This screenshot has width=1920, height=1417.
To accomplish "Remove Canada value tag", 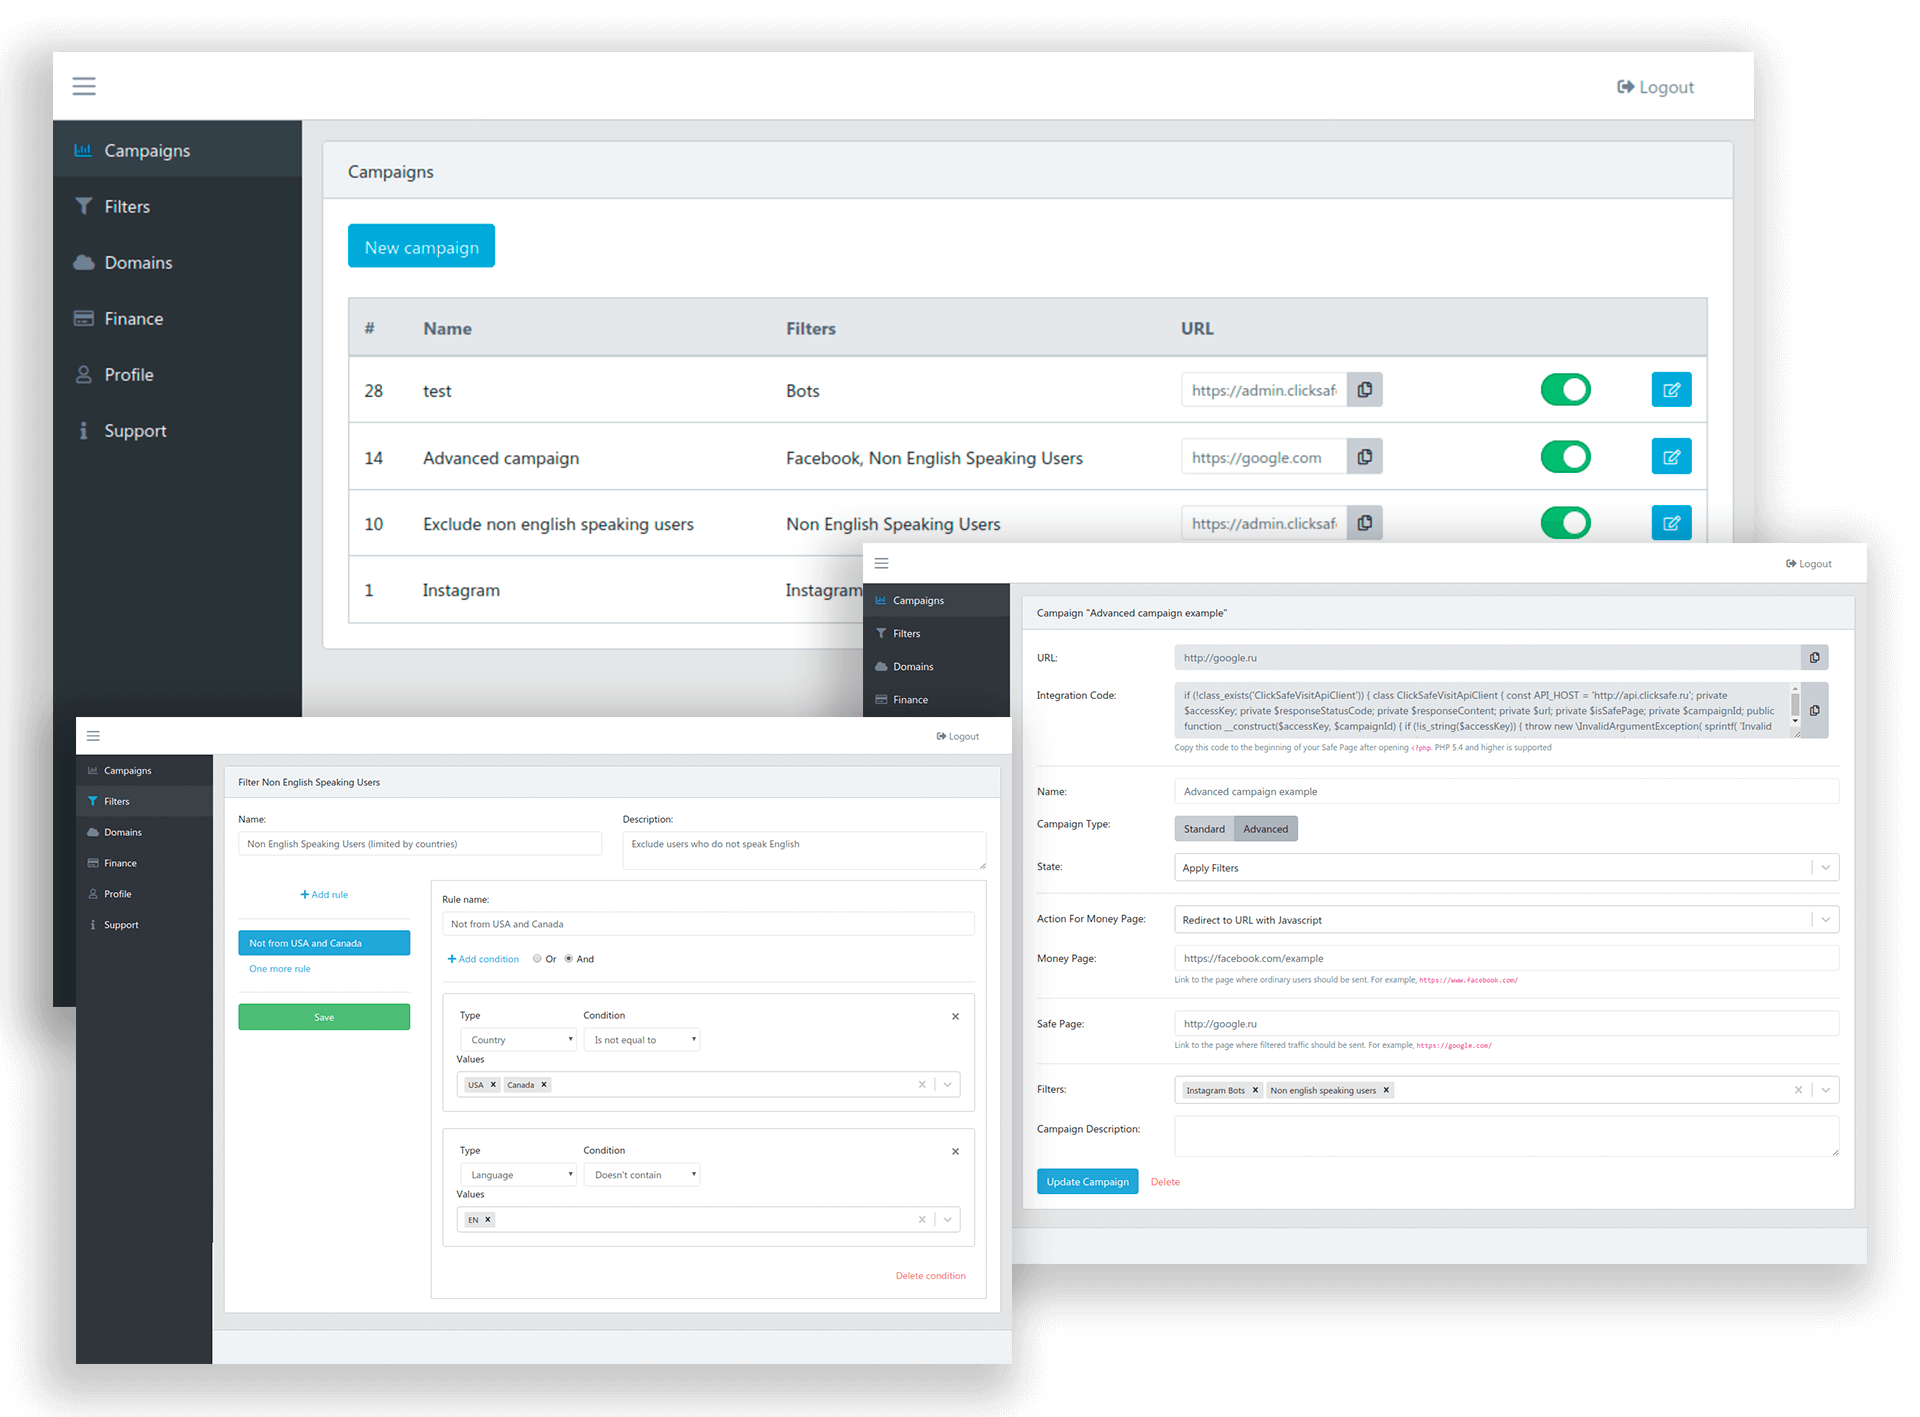I will click(544, 1084).
